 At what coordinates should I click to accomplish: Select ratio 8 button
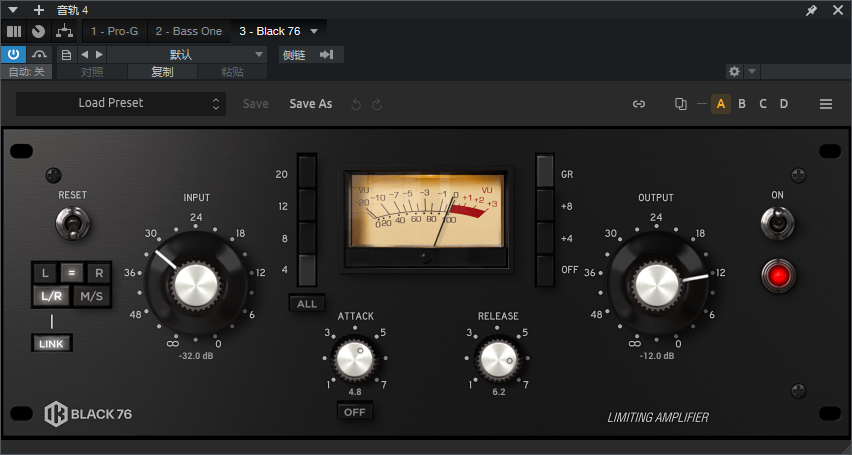pyautogui.click(x=307, y=238)
